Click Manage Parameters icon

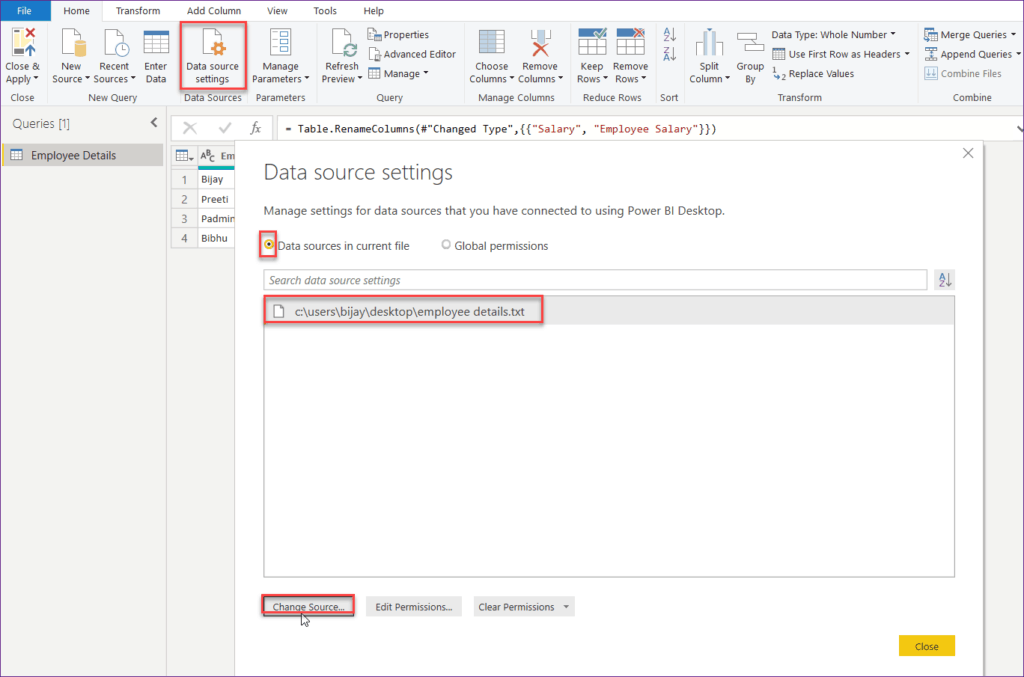click(280, 42)
